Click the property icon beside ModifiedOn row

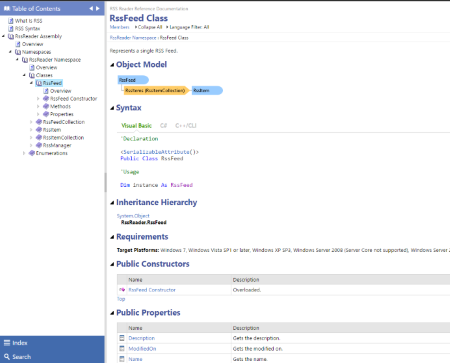[x=122, y=349]
